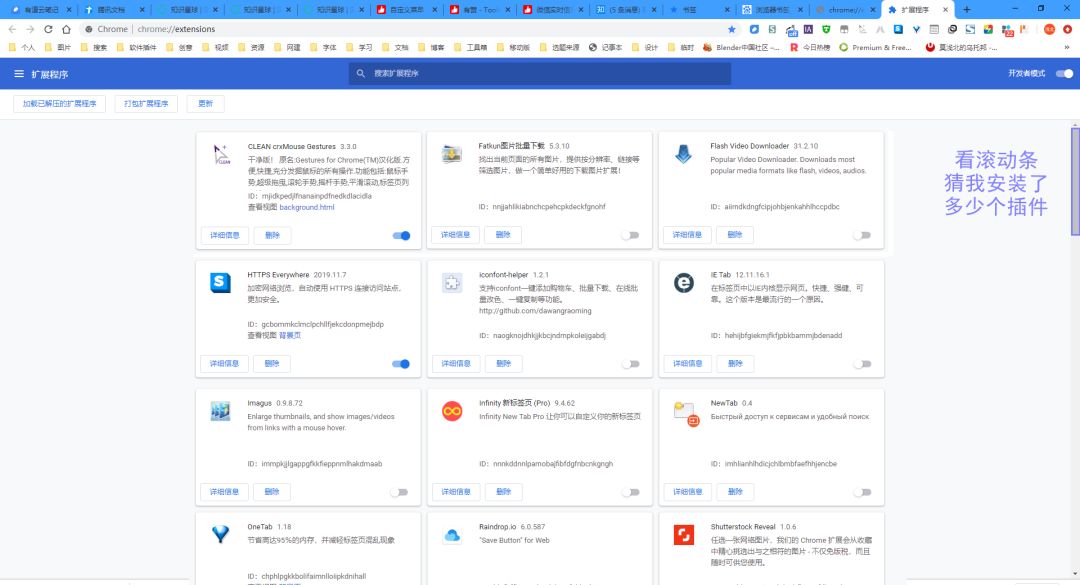1080x585 pixels.
Task: Bookmark this page with the star icon
Action: [x=731, y=29]
